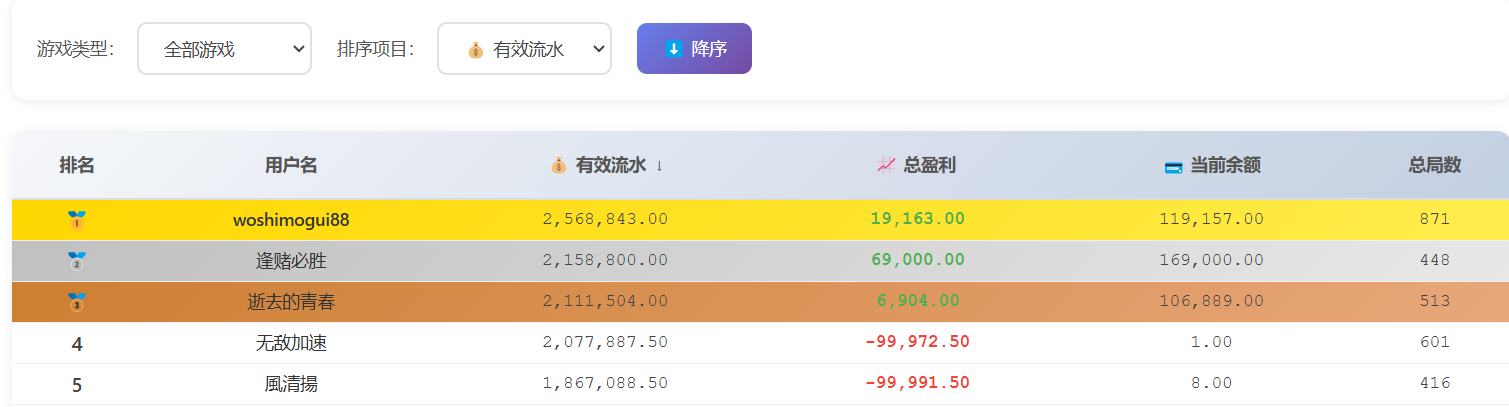
Task: Click the sort arrow after 有效流水 header
Action: (x=660, y=166)
